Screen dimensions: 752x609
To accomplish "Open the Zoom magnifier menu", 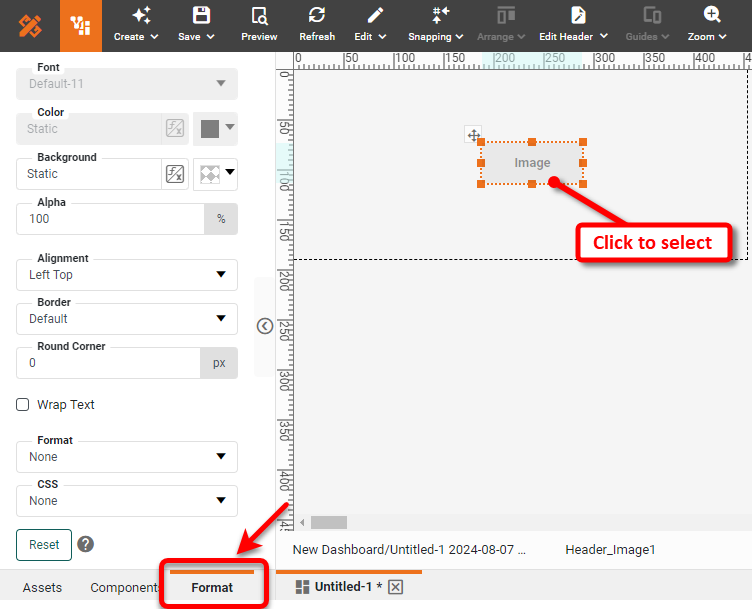I will (x=712, y=16).
